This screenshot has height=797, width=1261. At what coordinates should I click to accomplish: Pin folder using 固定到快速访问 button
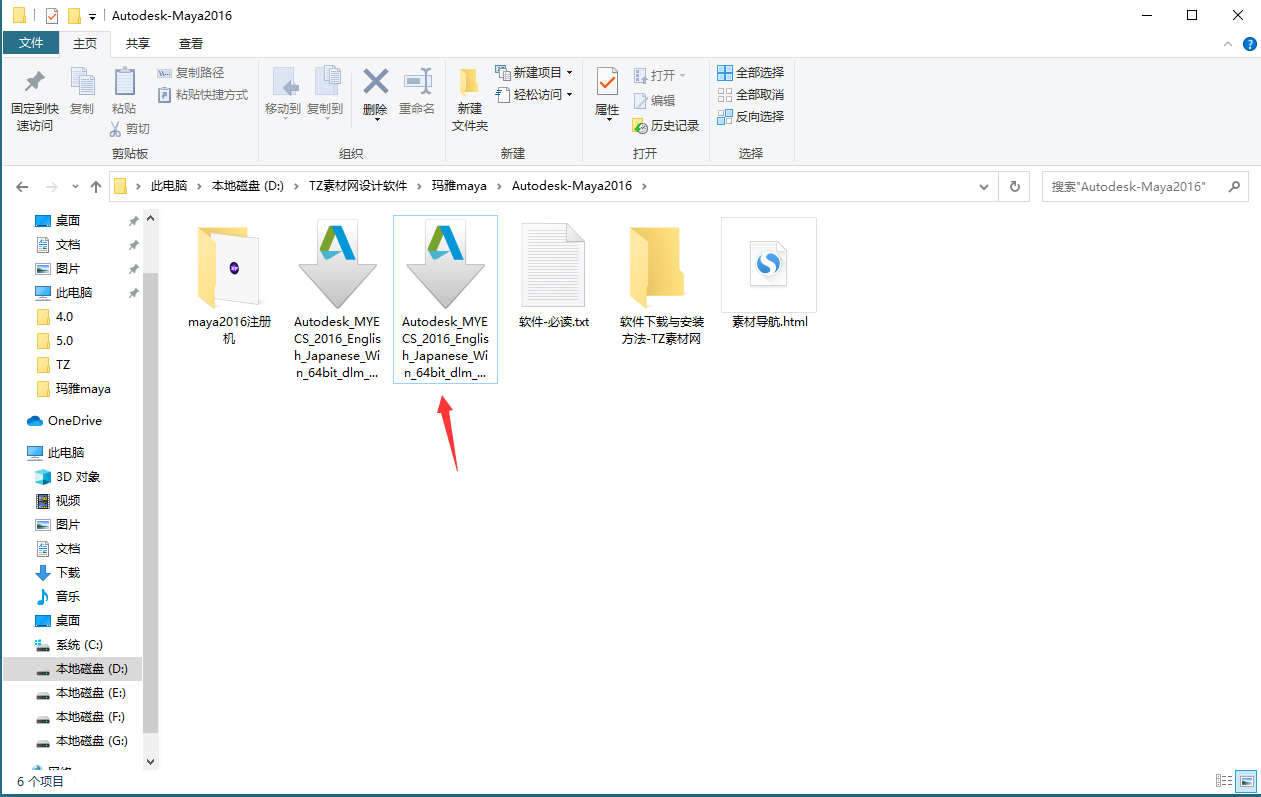pyautogui.click(x=35, y=100)
